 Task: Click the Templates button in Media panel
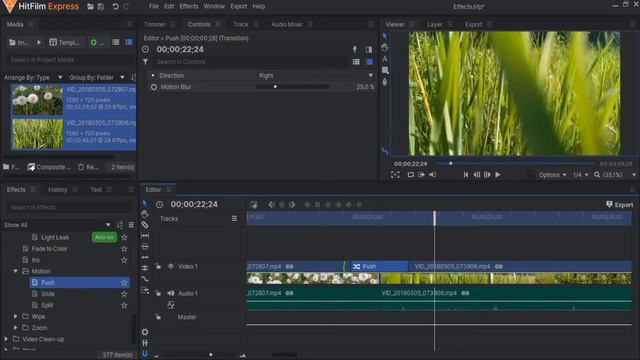coord(65,42)
